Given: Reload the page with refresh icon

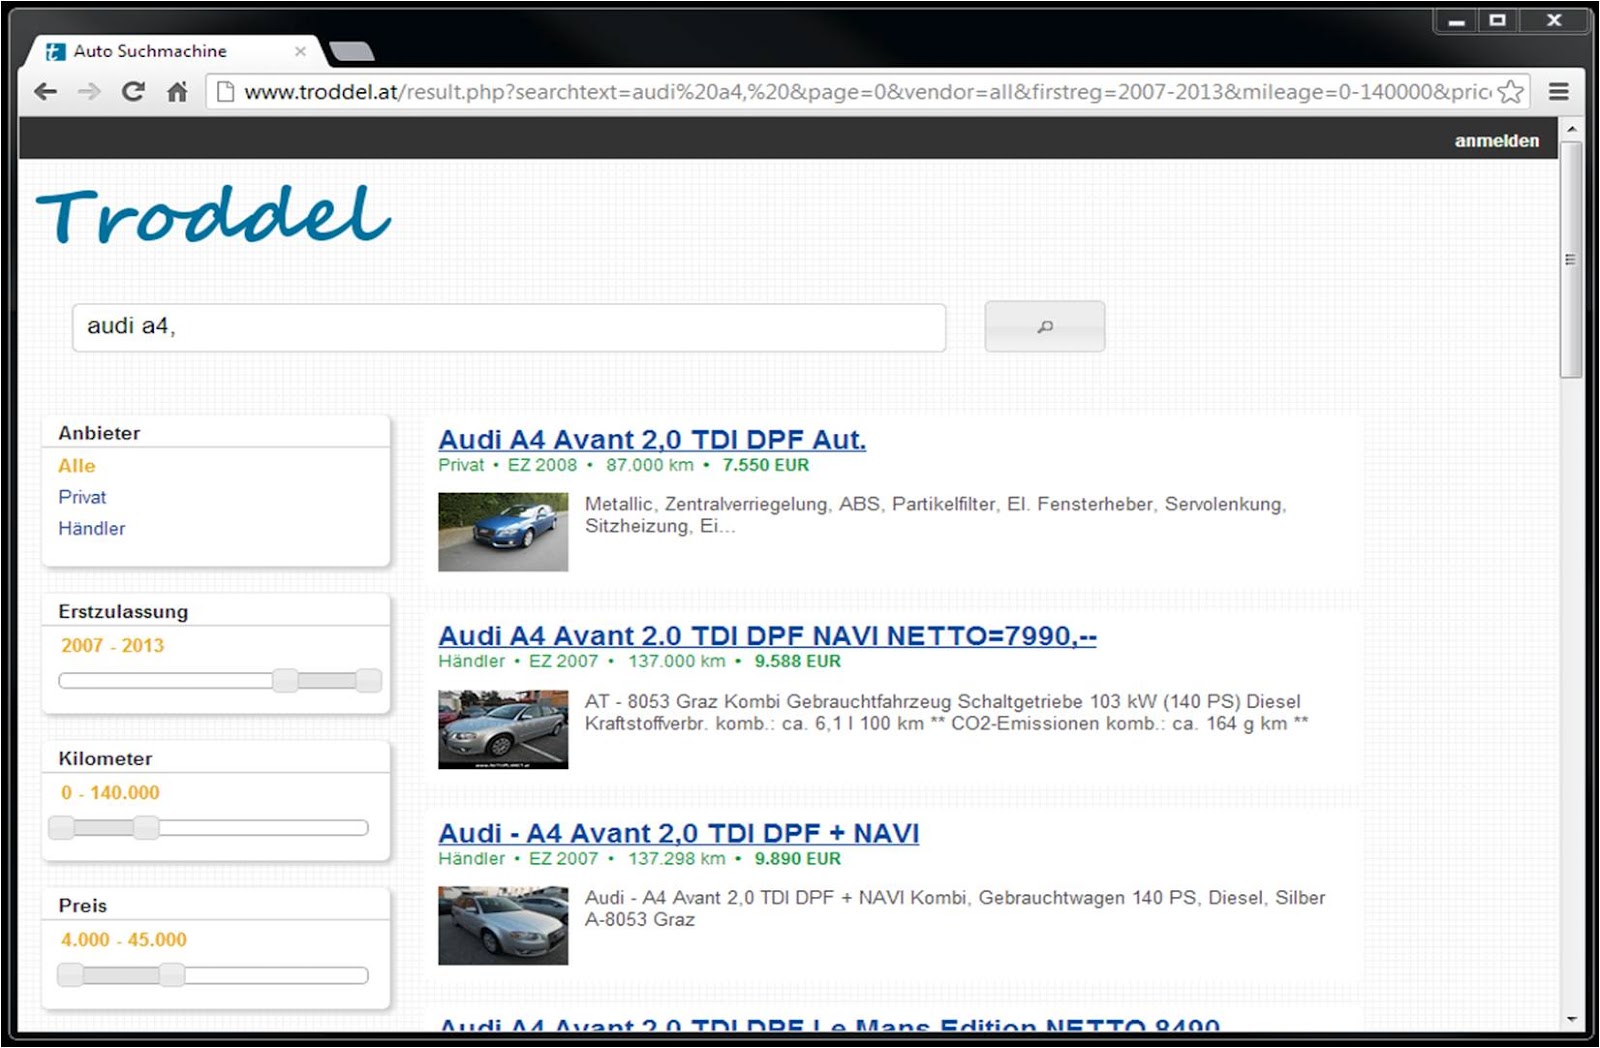Looking at the screenshot, I should (x=132, y=92).
